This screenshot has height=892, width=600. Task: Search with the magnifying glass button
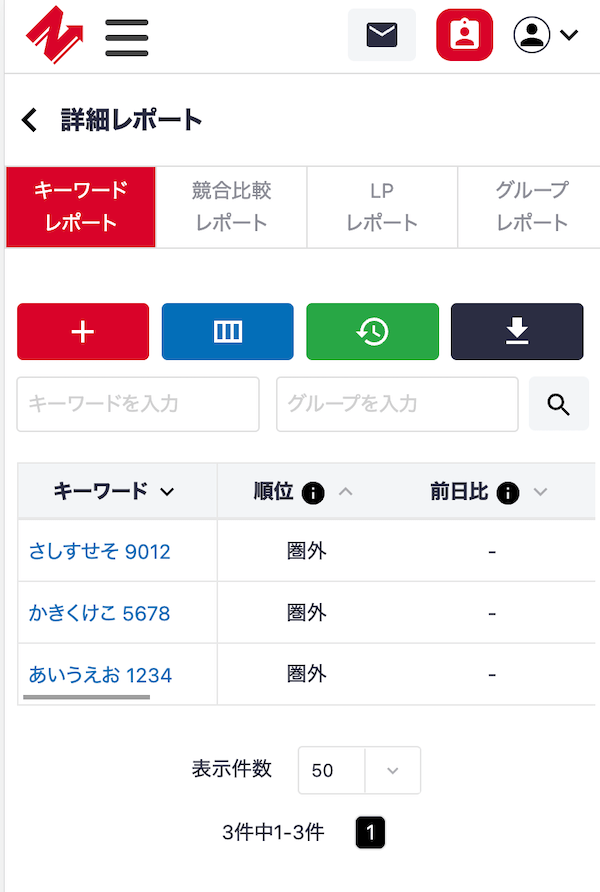(558, 404)
